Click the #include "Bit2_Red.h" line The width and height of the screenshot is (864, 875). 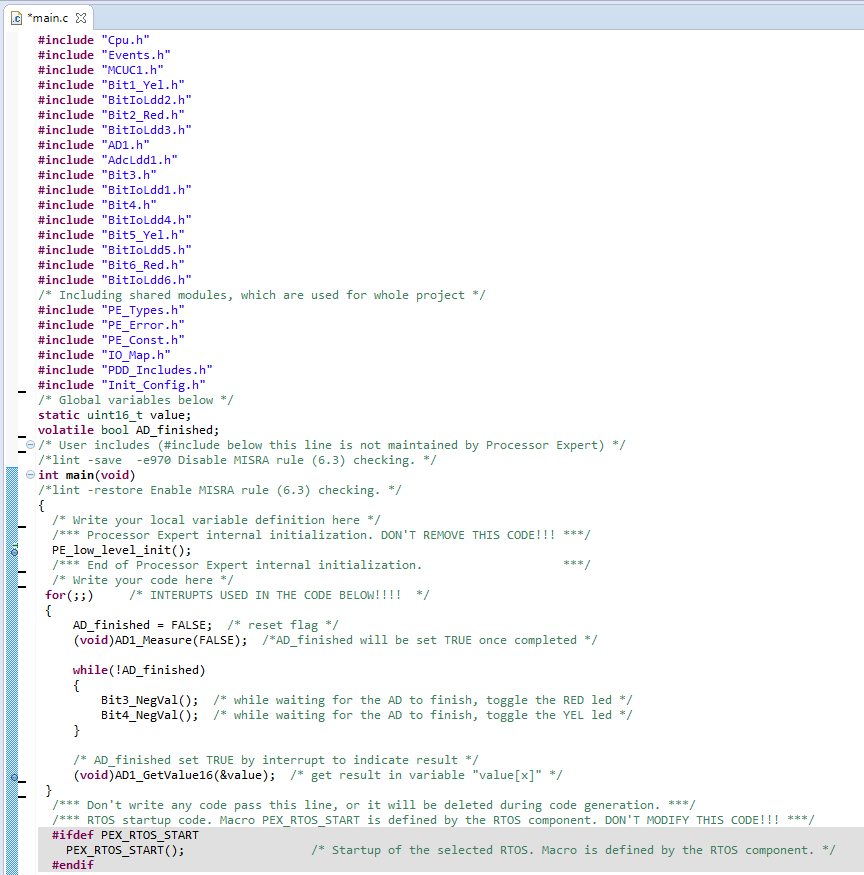click(x=111, y=116)
